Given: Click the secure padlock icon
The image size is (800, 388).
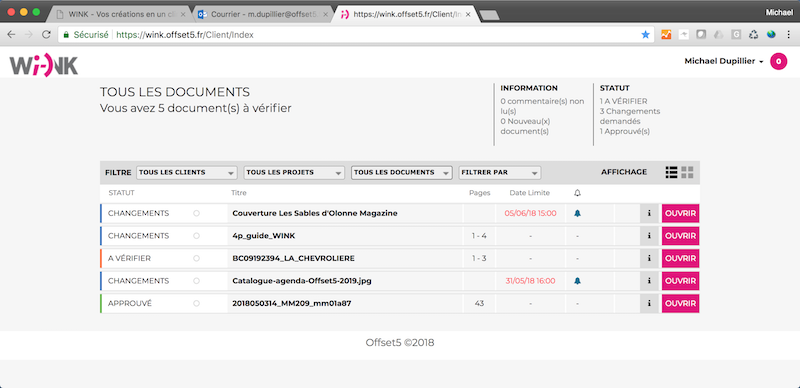Looking at the screenshot, I should 66,35.
